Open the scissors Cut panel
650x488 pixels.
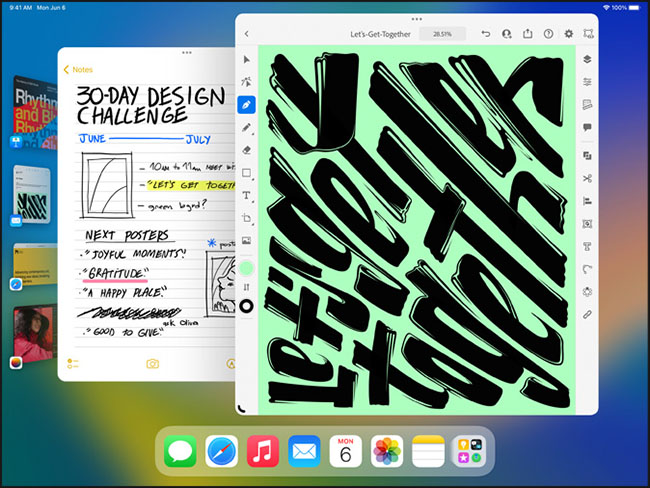[x=587, y=179]
